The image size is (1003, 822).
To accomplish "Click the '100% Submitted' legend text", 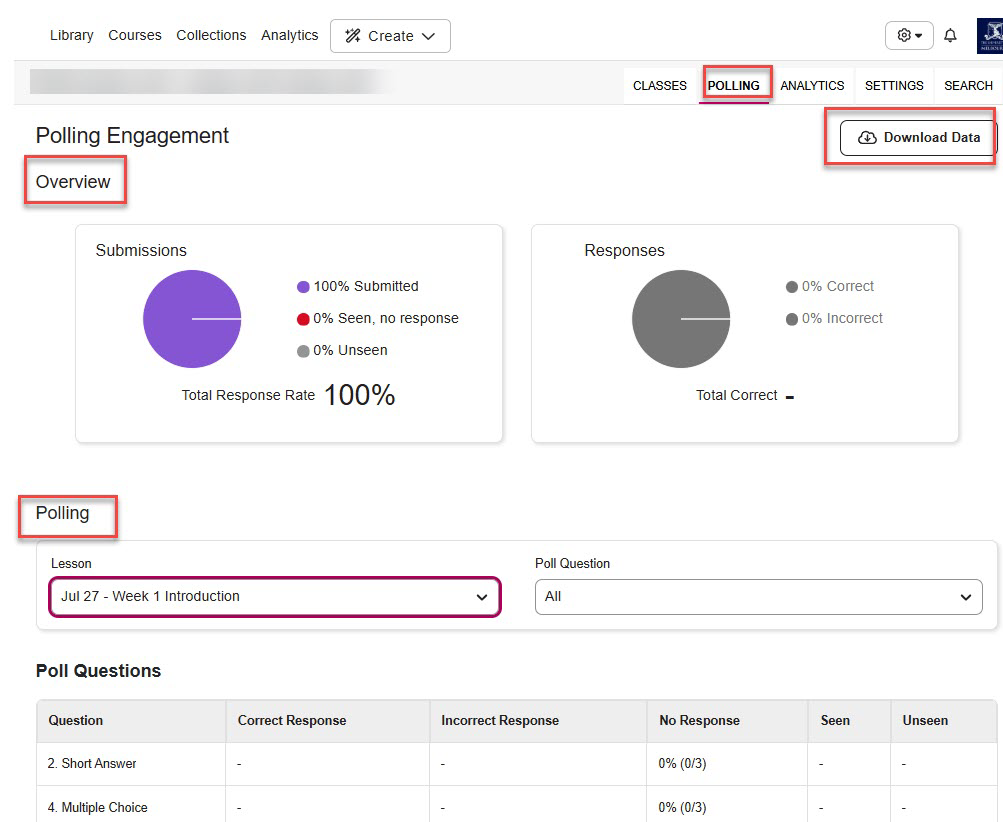I will [x=366, y=287].
